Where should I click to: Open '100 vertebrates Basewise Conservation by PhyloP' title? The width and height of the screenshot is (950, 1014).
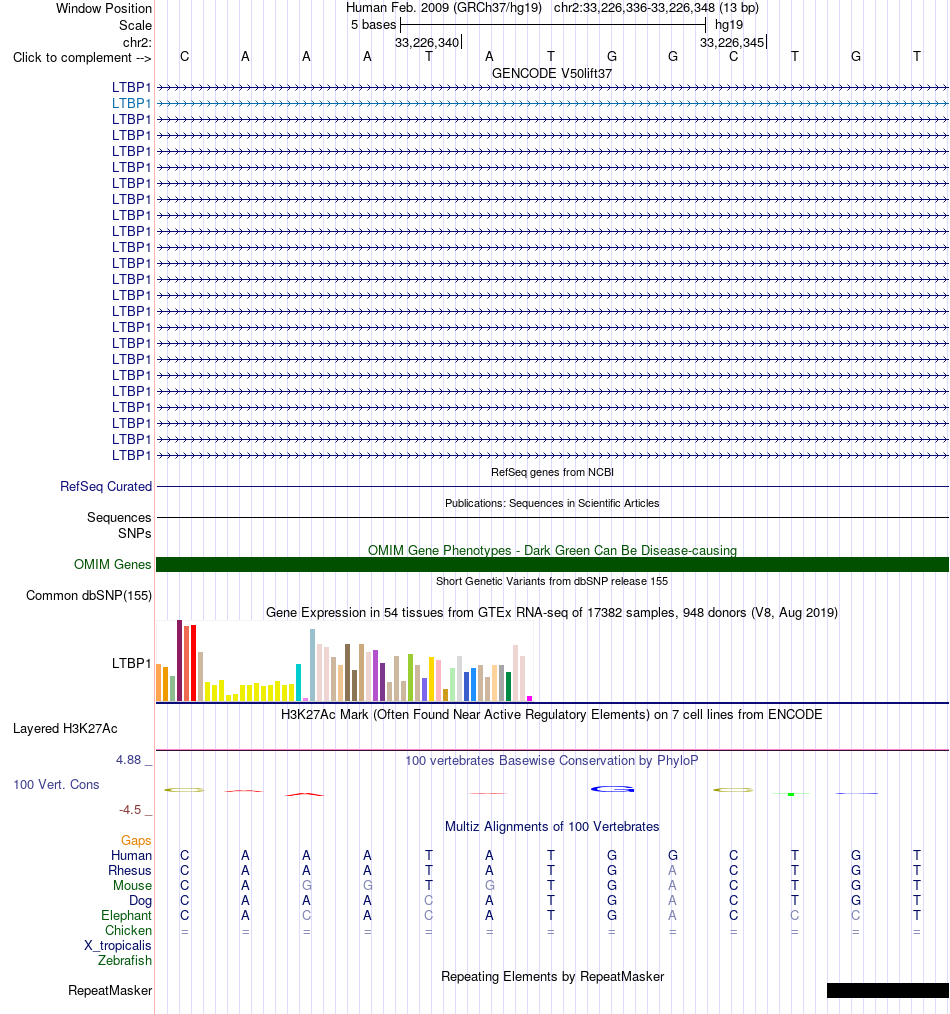pos(552,760)
